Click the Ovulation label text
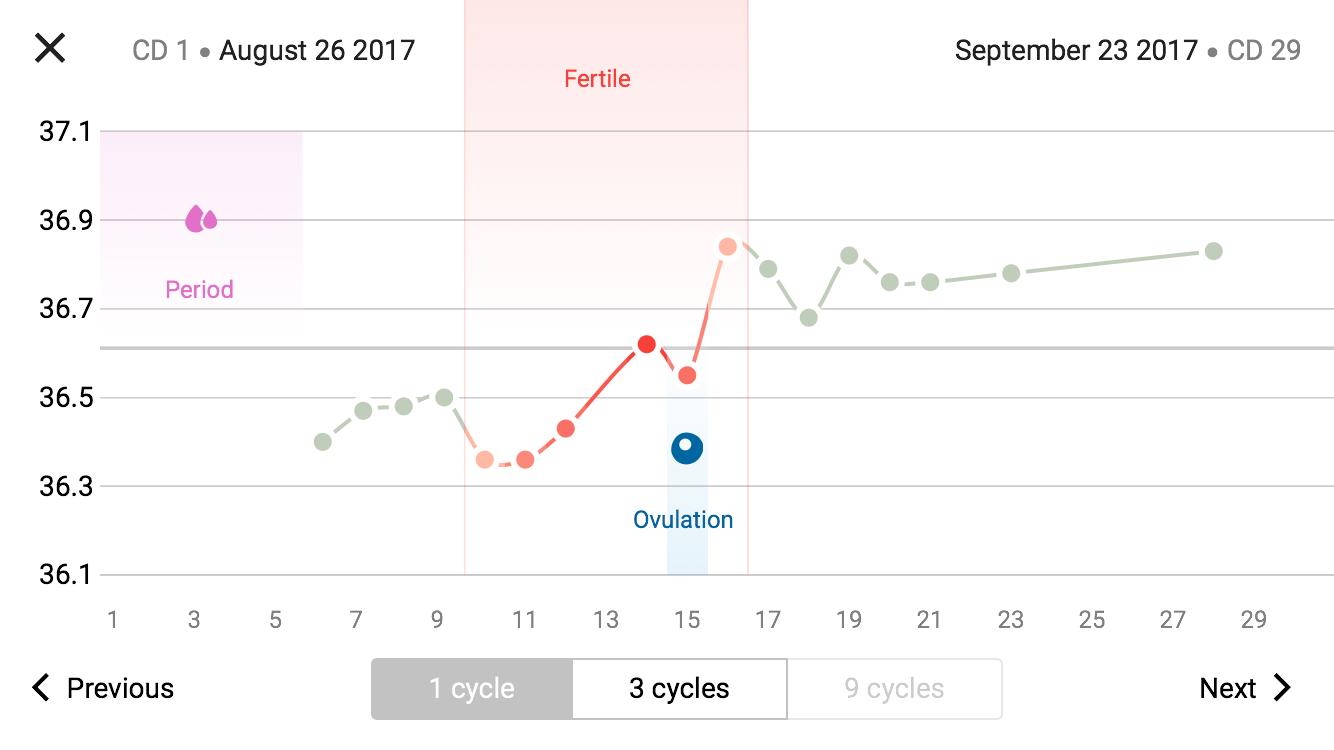Screen dimensions: 1334x750 683,520
